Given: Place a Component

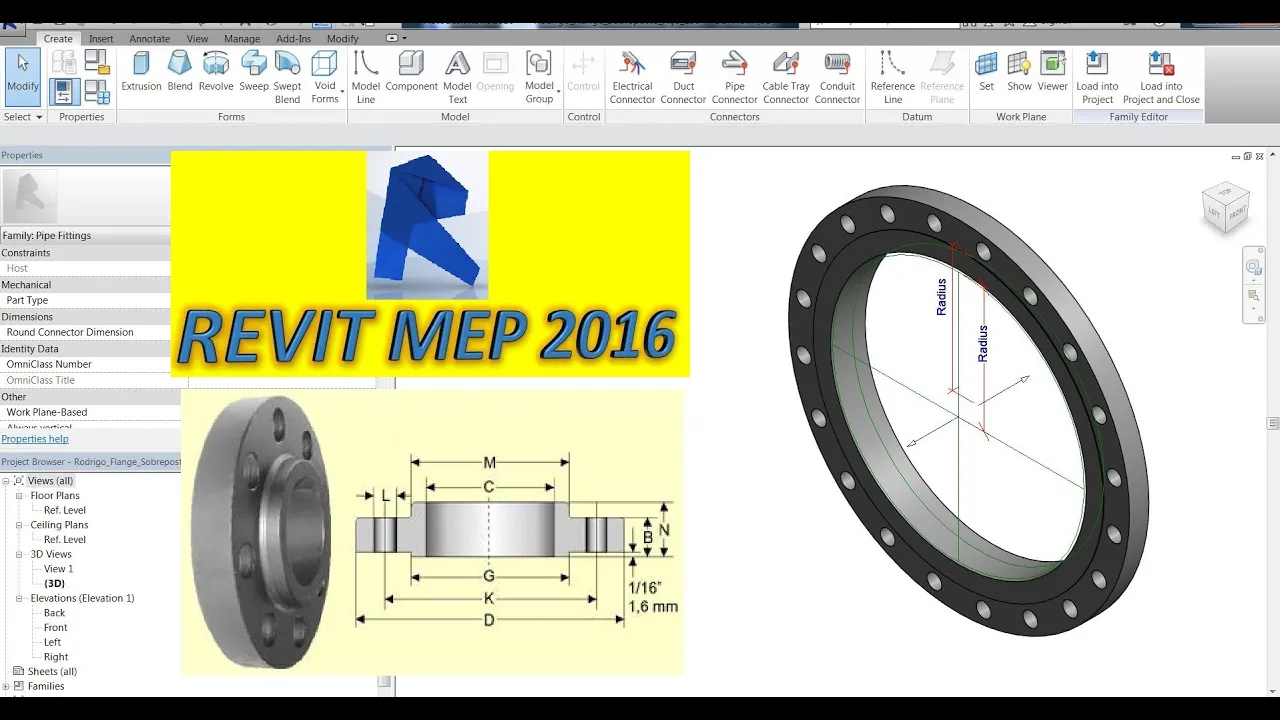Looking at the screenshot, I should click(x=411, y=74).
